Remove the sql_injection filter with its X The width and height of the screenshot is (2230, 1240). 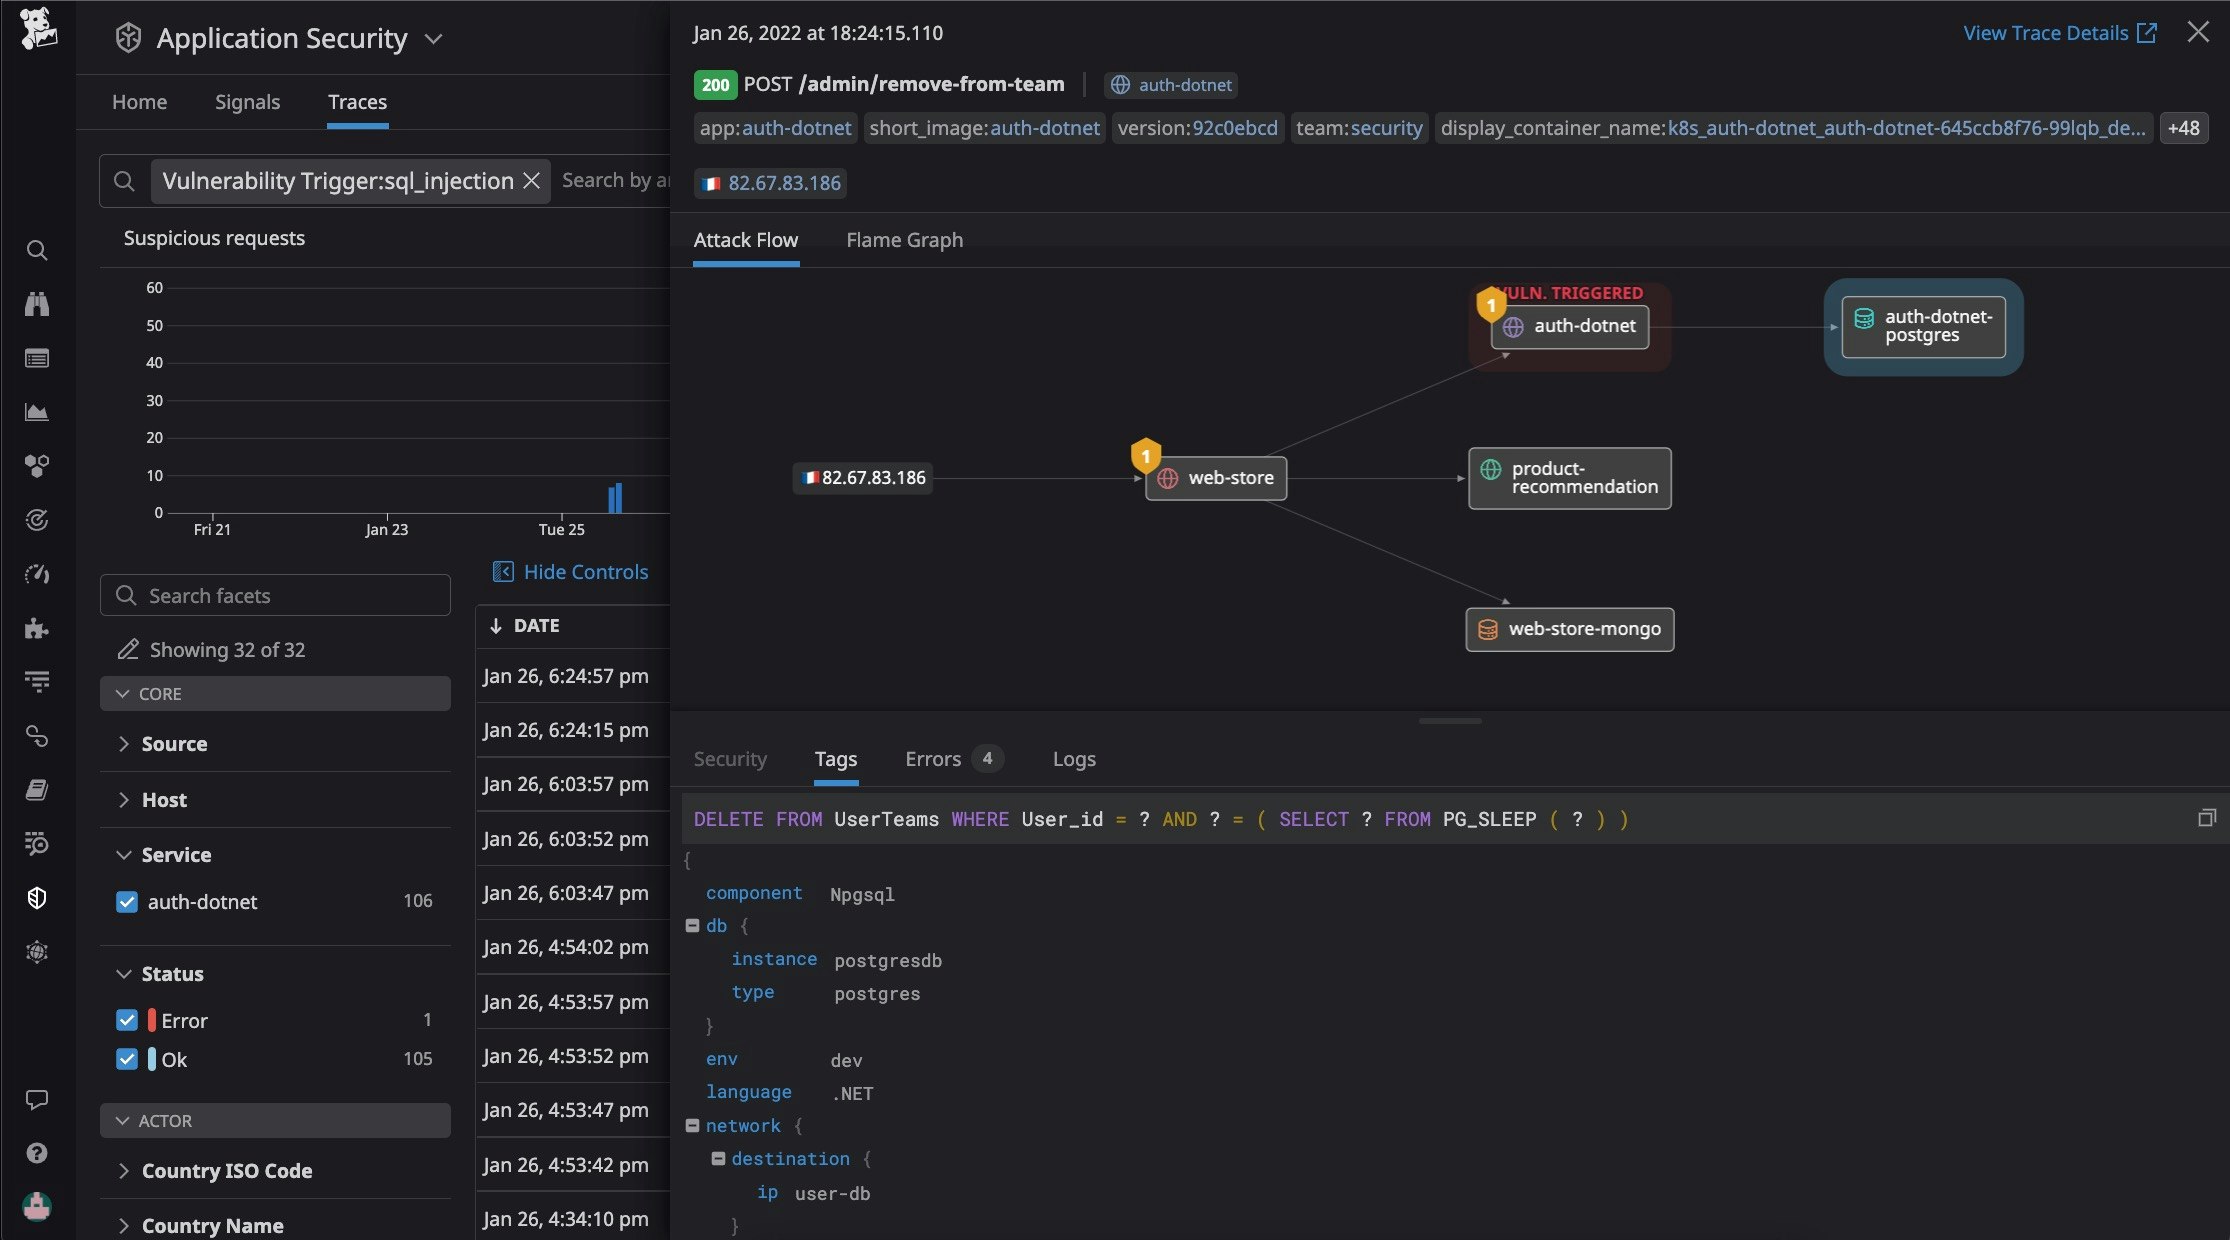[x=532, y=181]
